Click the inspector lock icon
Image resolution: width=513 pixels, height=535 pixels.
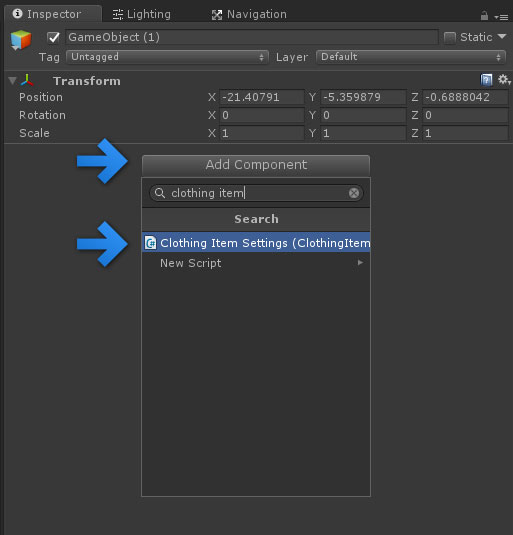(484, 15)
